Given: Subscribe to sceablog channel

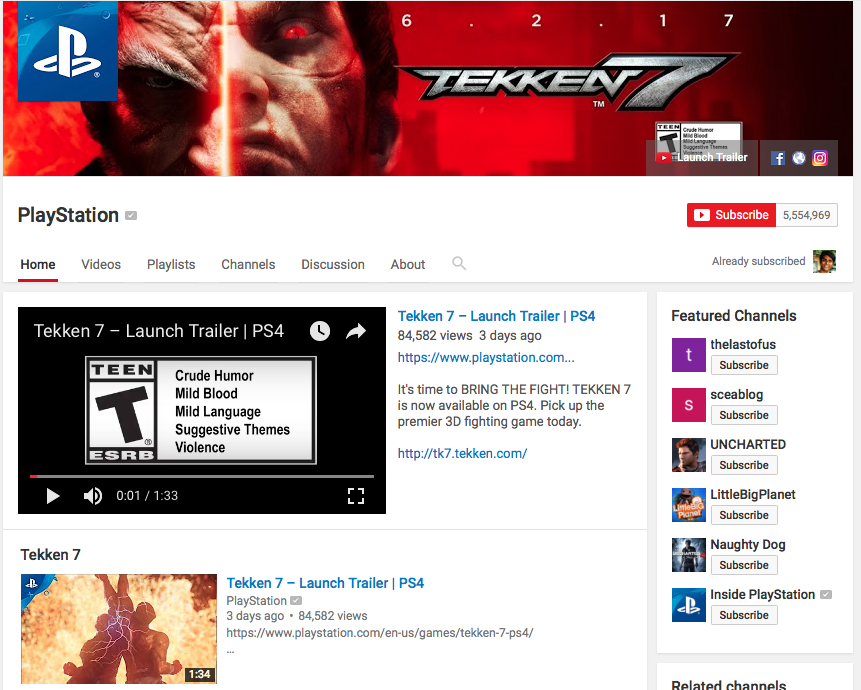Looking at the screenshot, I should tap(744, 415).
